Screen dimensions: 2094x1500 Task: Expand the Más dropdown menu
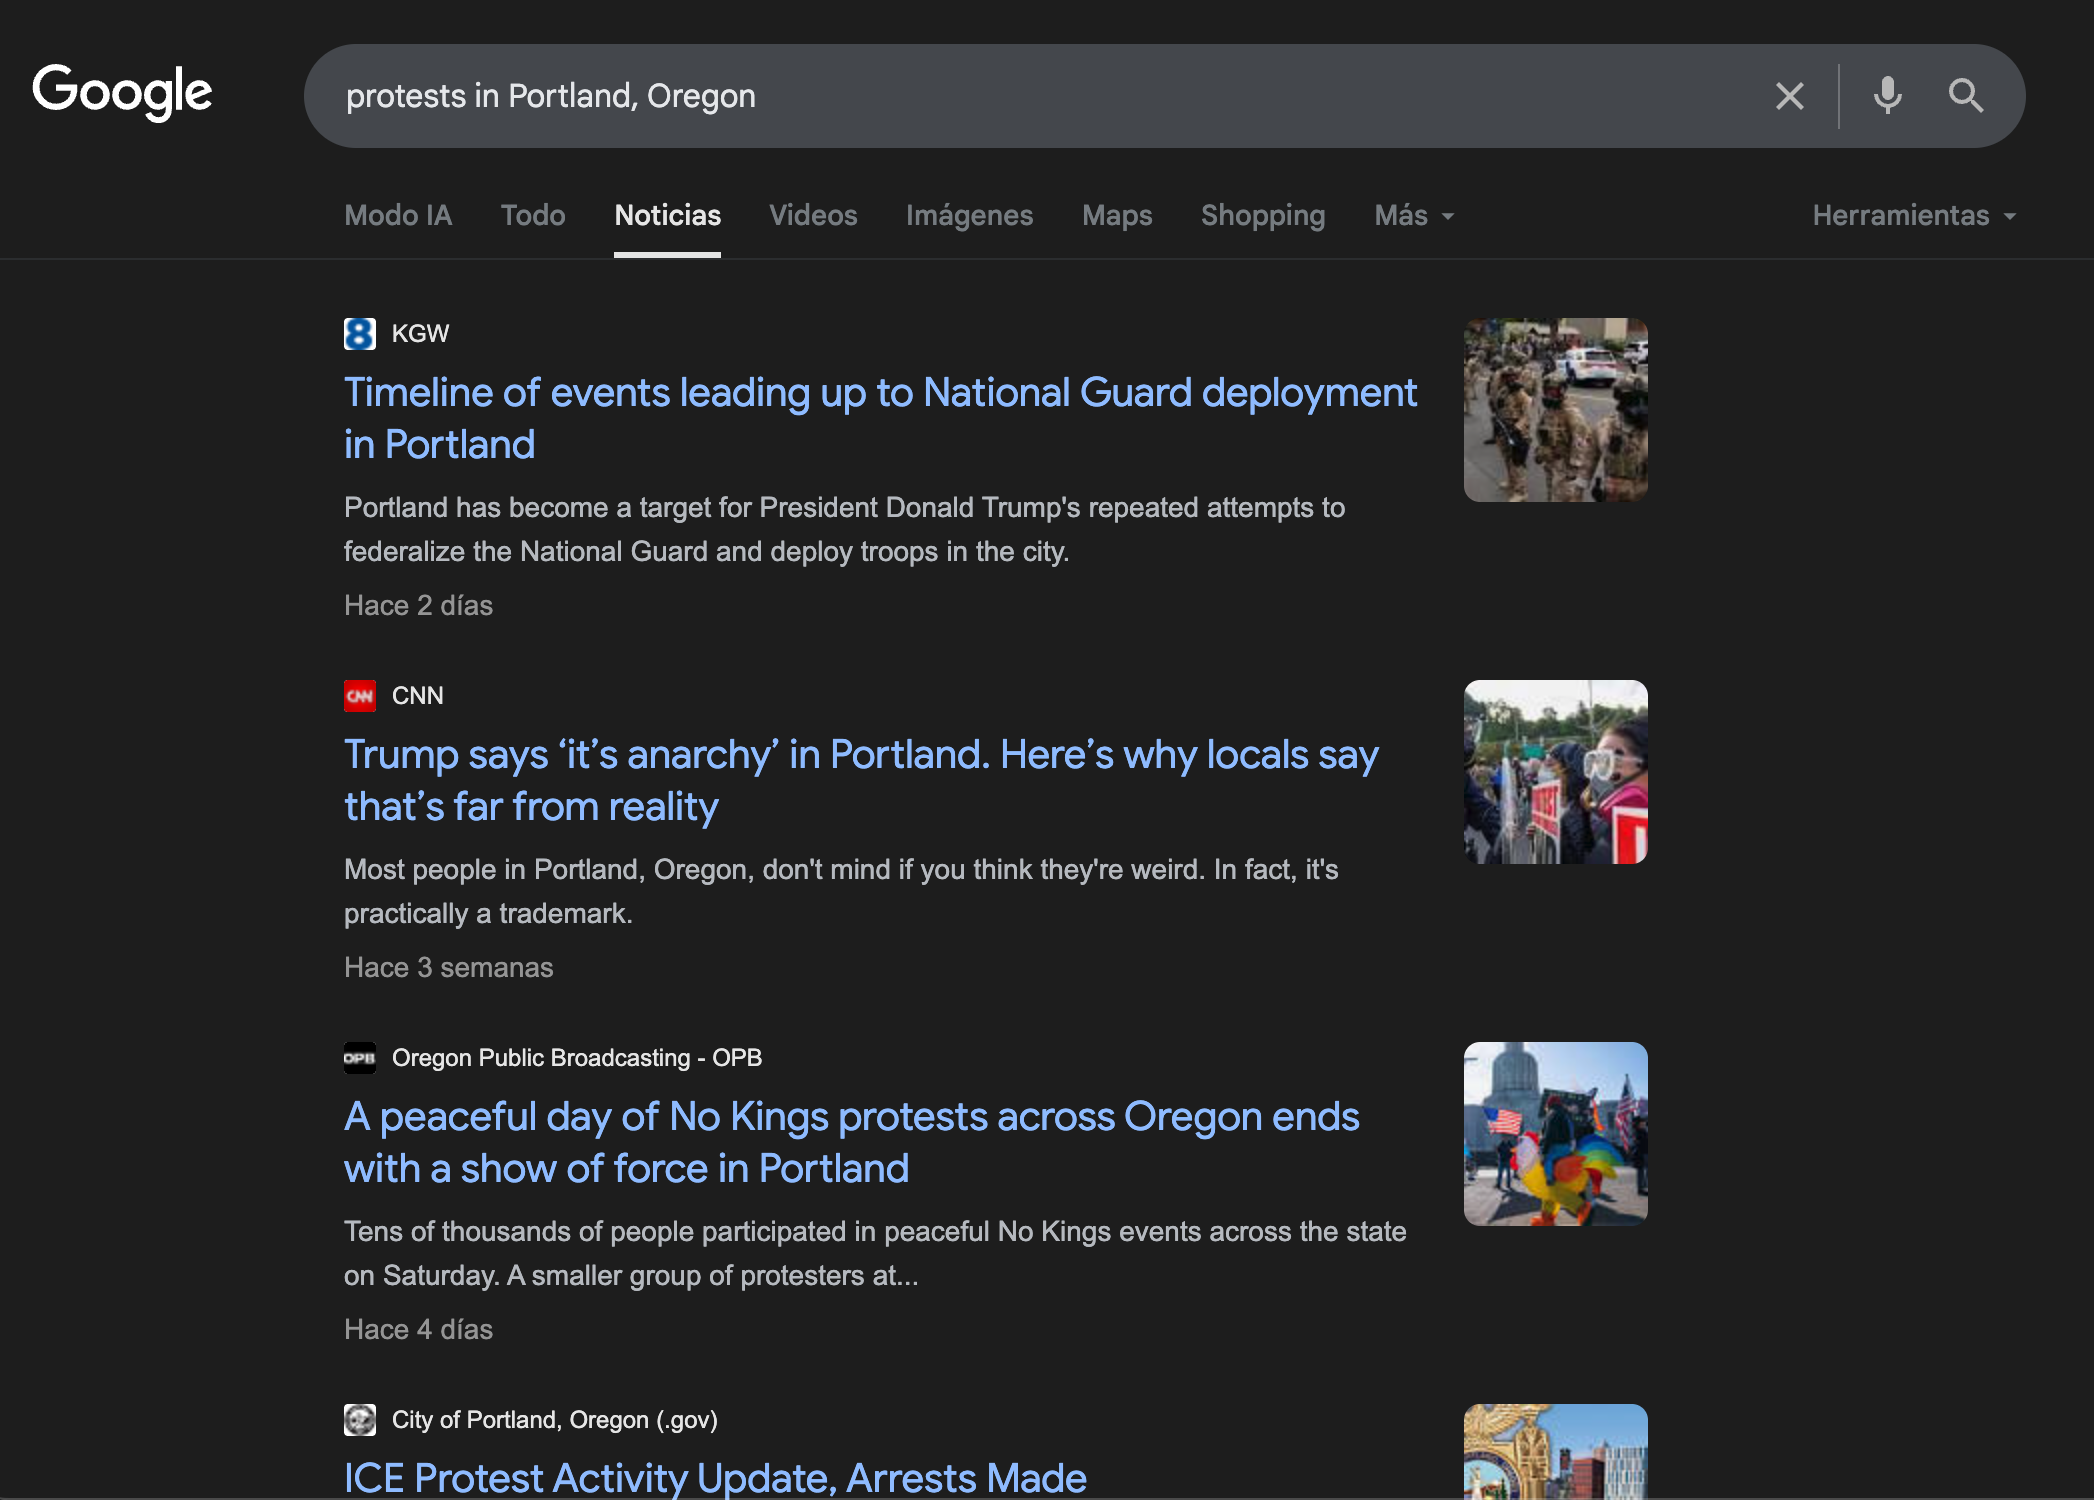pos(1414,216)
